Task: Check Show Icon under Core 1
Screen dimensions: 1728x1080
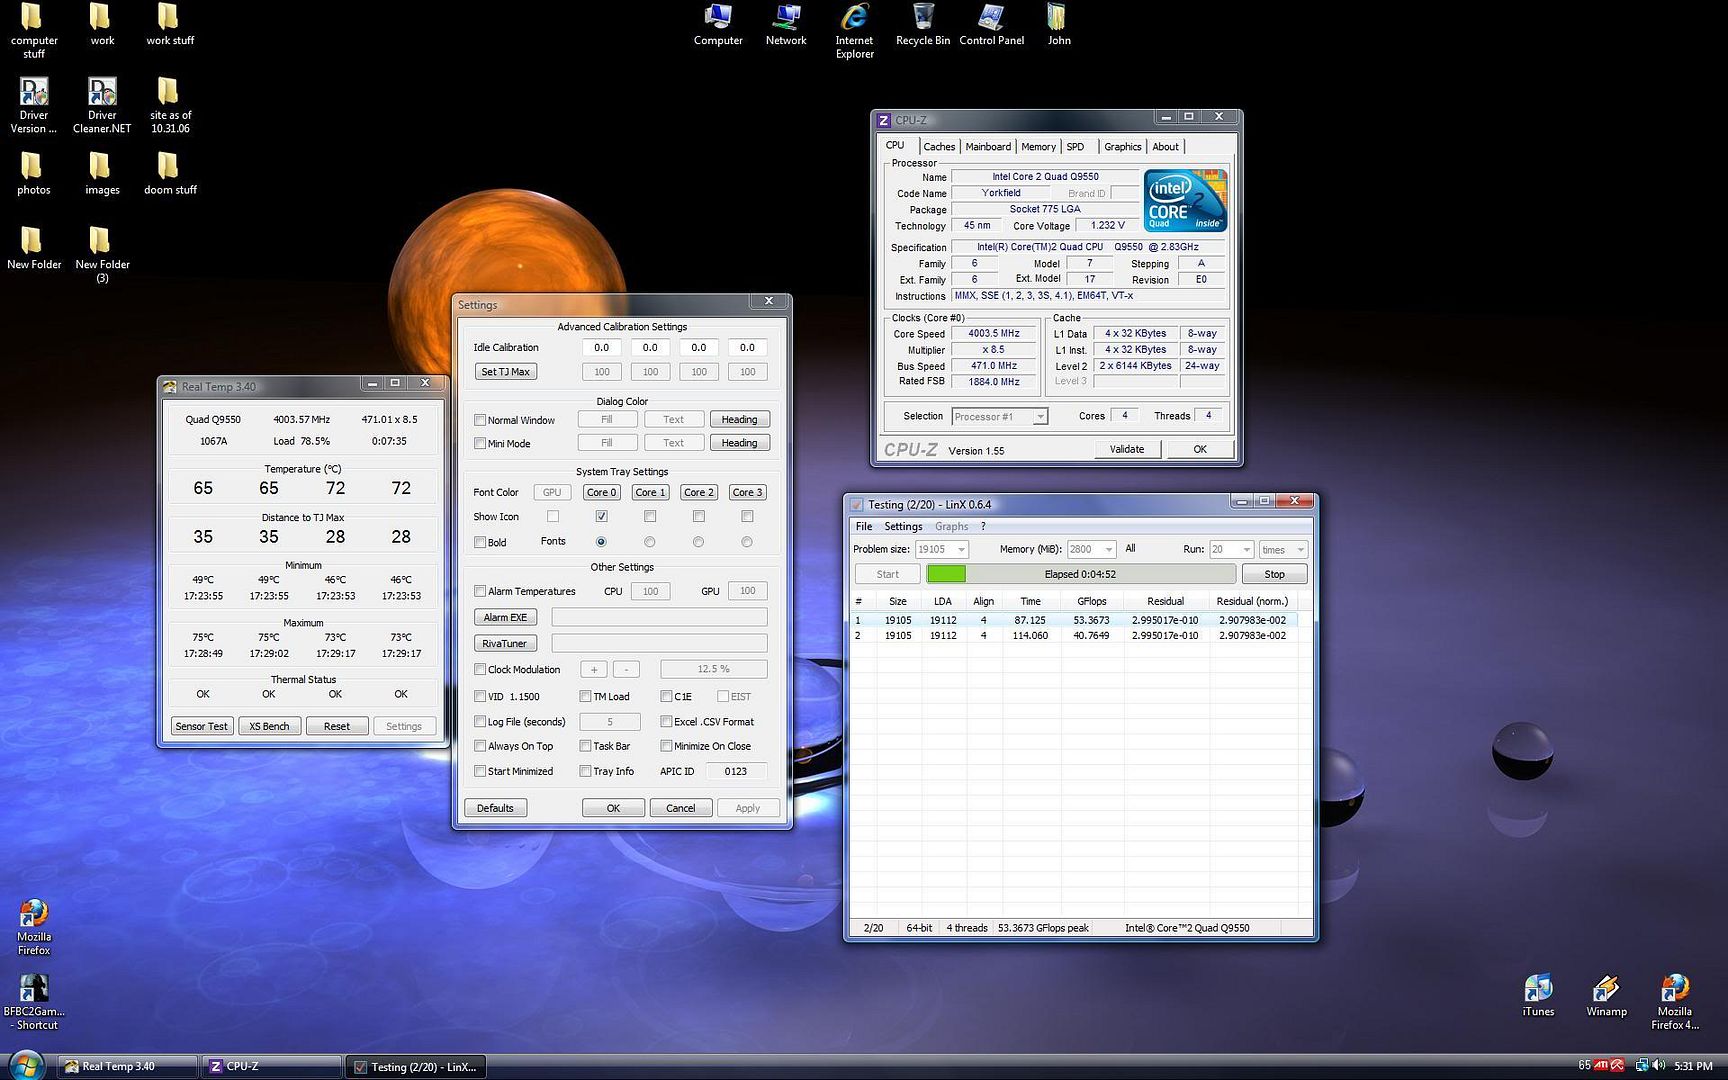Action: [650, 516]
